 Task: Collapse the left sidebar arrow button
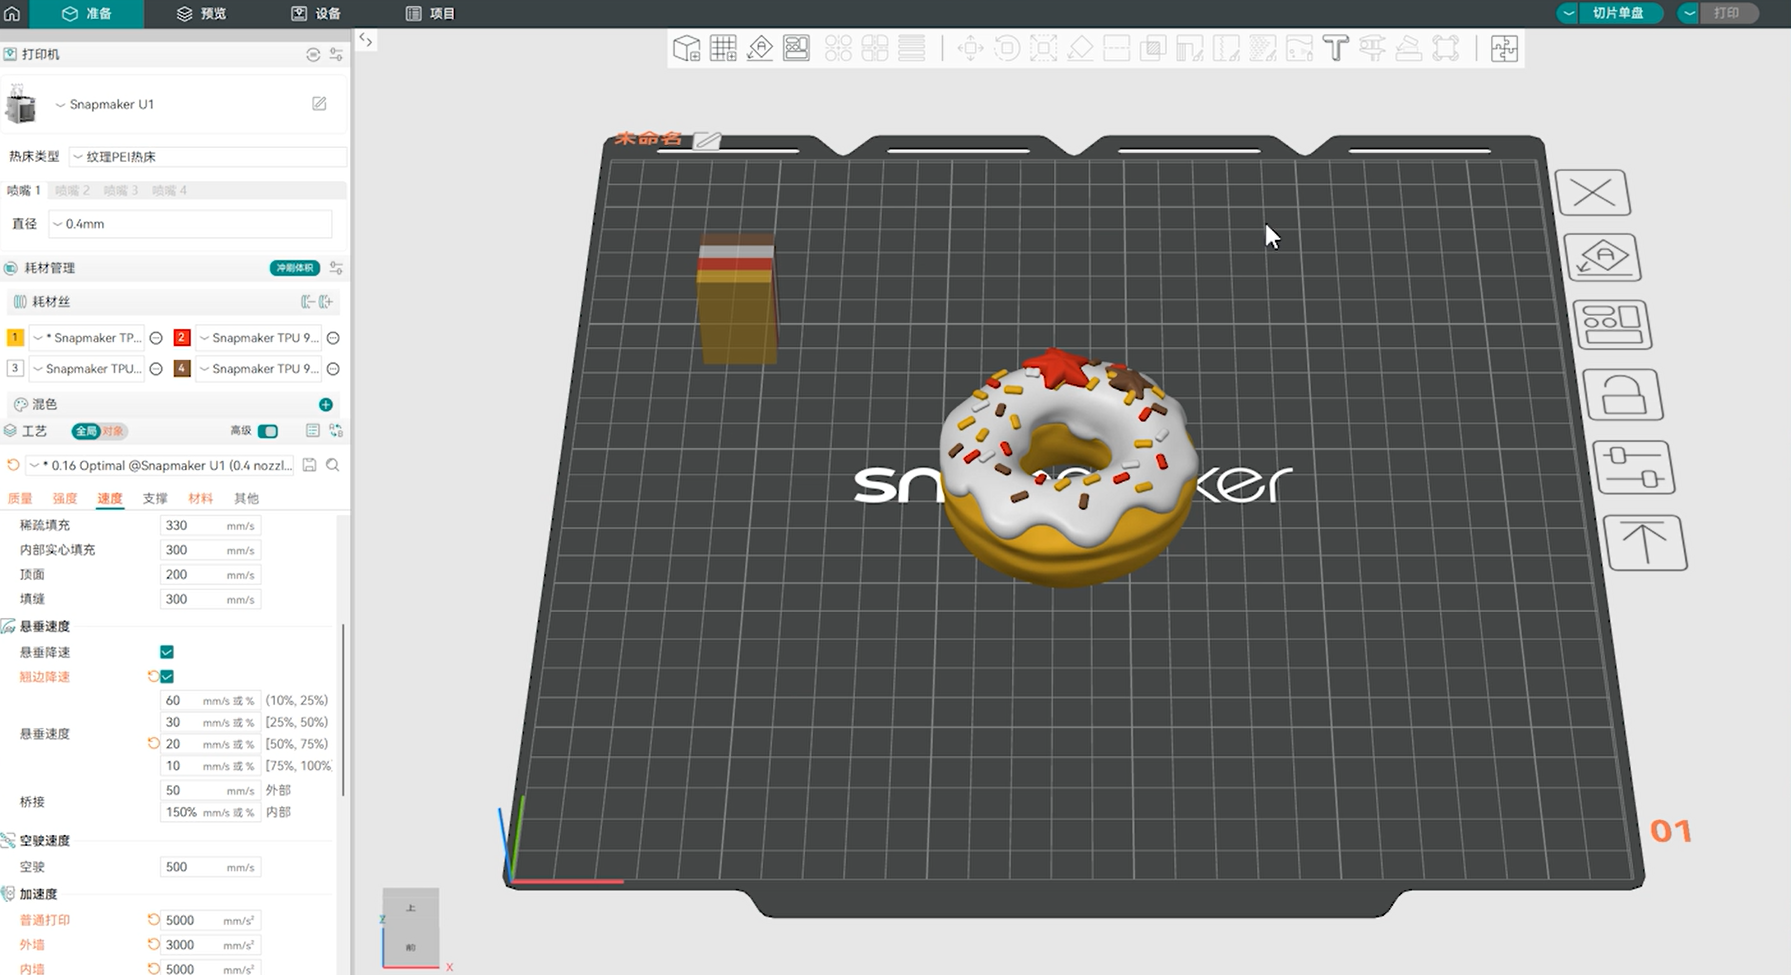tap(366, 41)
